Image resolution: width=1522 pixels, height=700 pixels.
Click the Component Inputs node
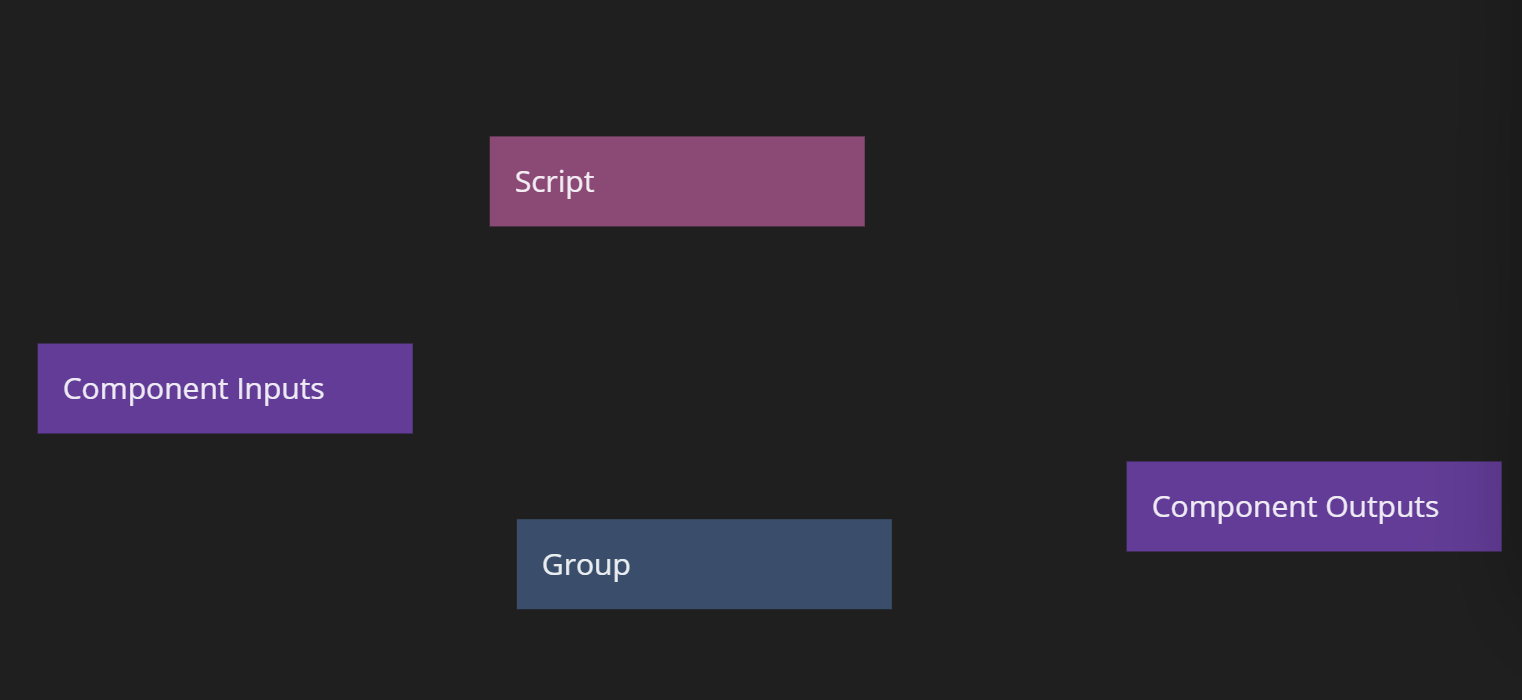pos(224,388)
